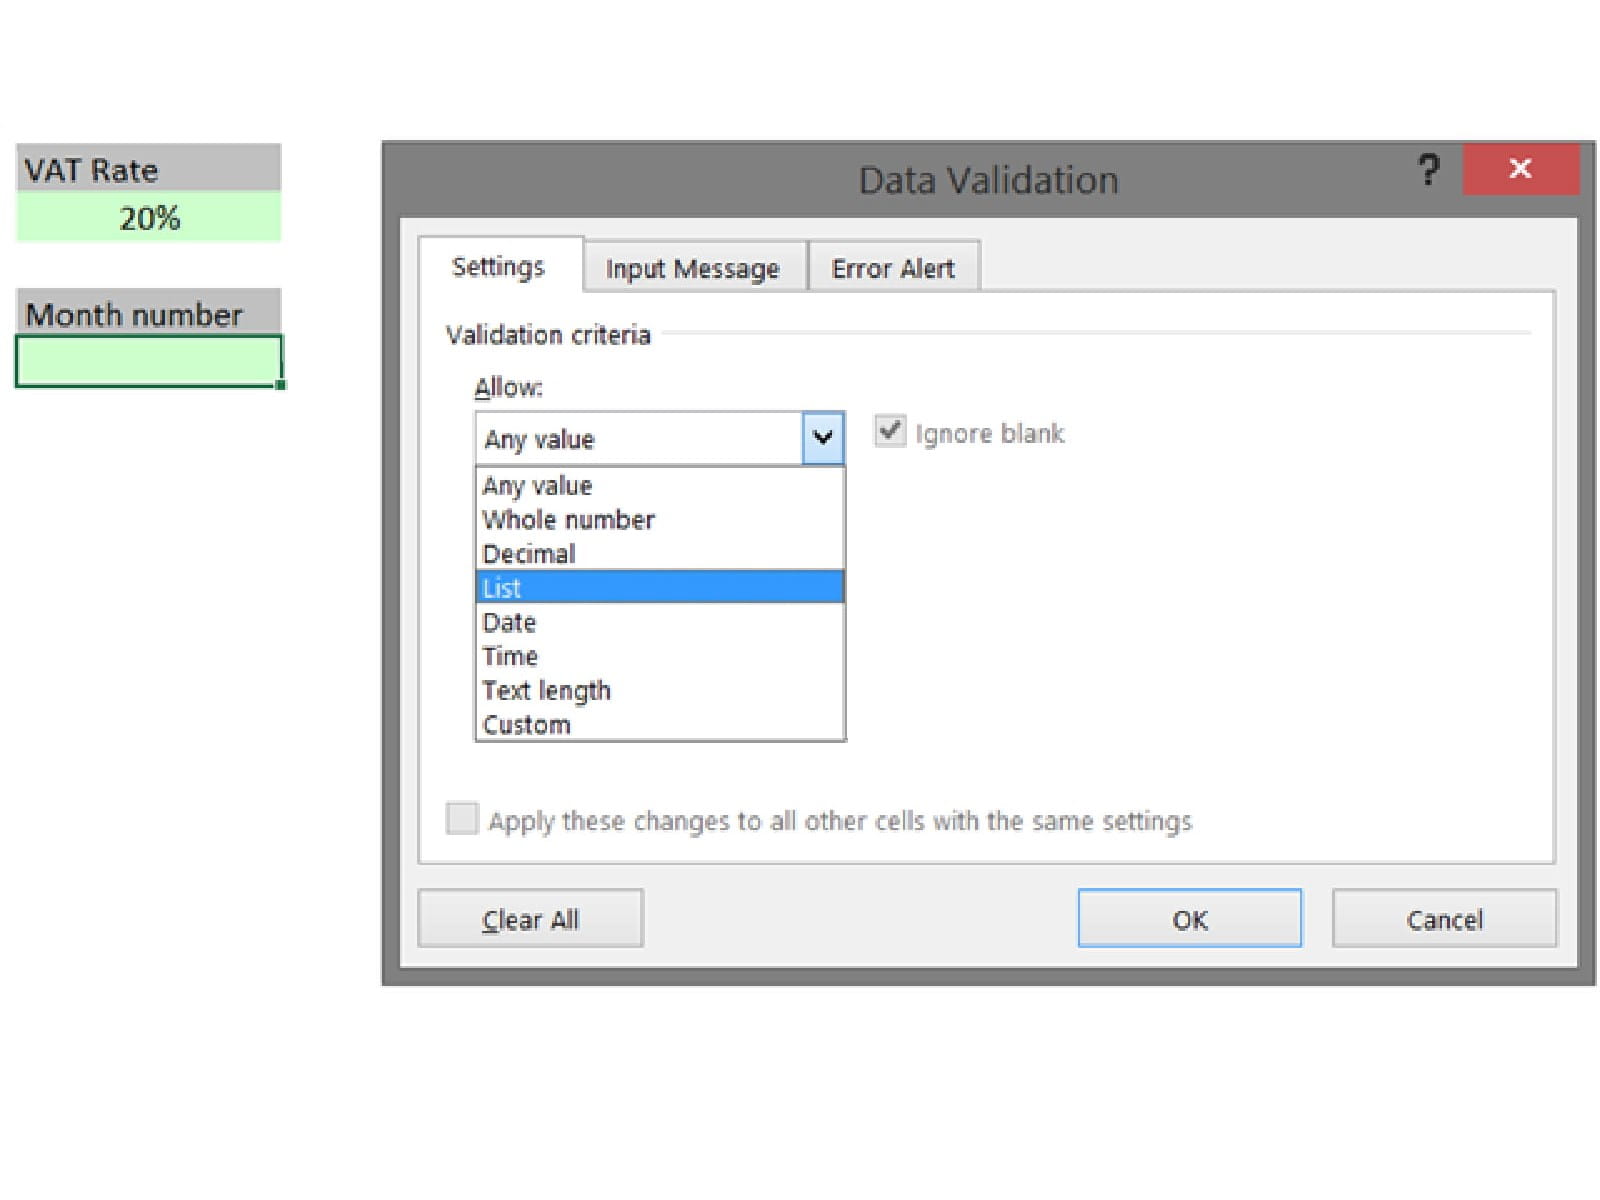Select the empty Month number cell
The width and height of the screenshot is (1600, 1200).
[148, 360]
